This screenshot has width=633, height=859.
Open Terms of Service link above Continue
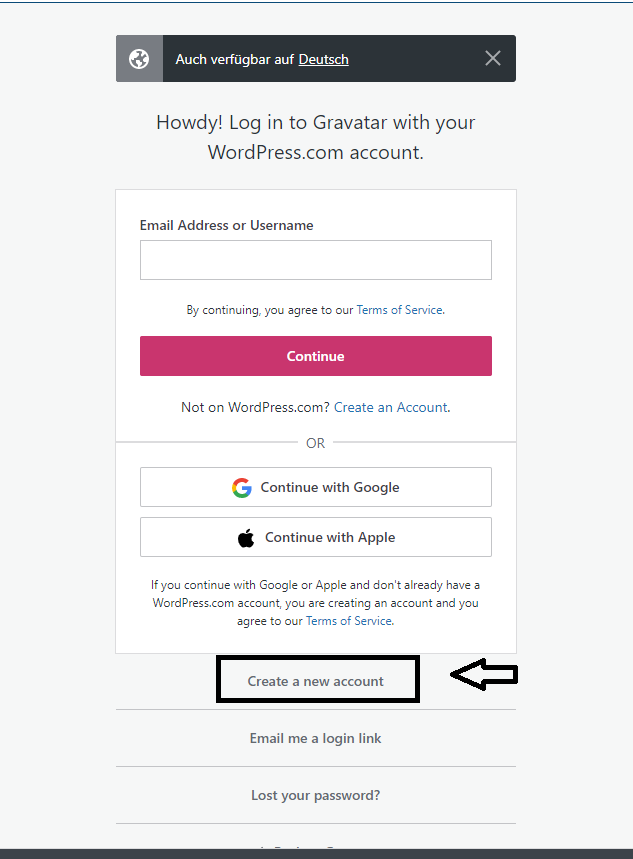(400, 310)
